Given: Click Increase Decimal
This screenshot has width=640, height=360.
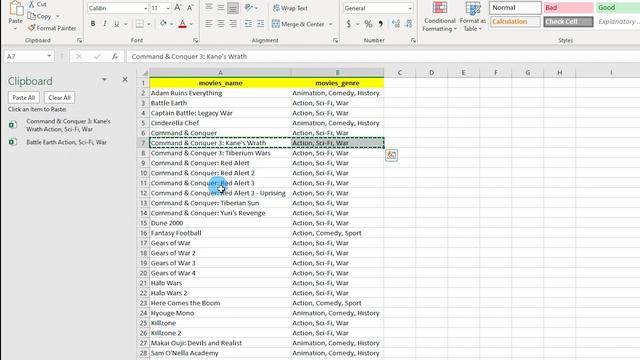Looking at the screenshot, I should (396, 24).
